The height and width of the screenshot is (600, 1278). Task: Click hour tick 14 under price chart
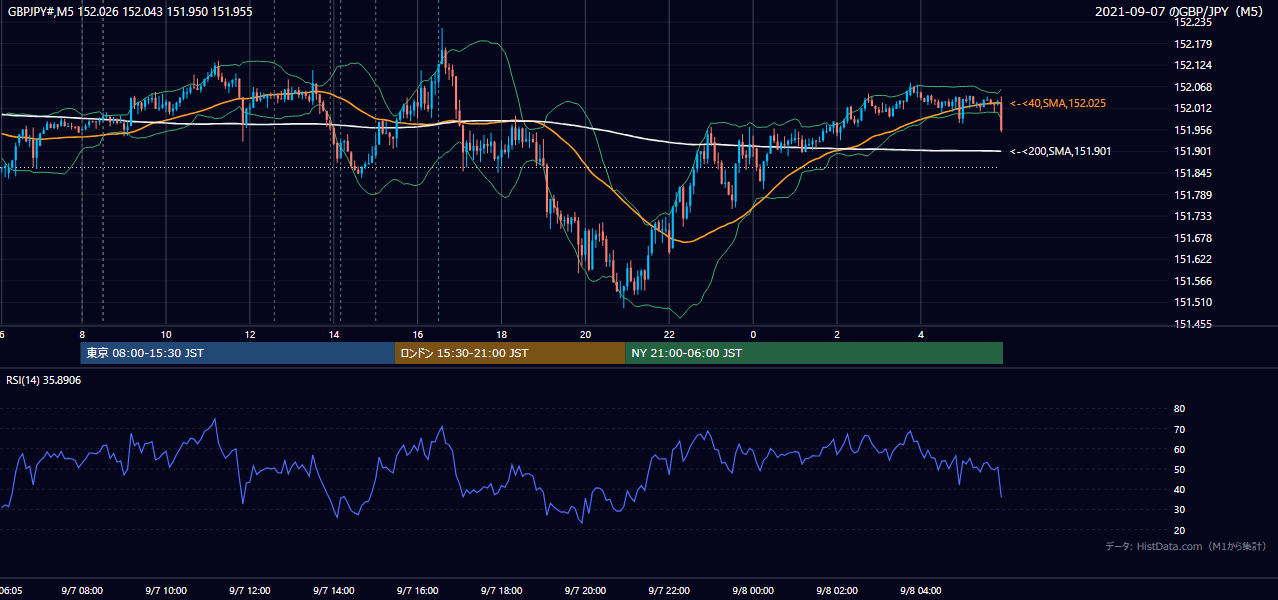click(334, 334)
